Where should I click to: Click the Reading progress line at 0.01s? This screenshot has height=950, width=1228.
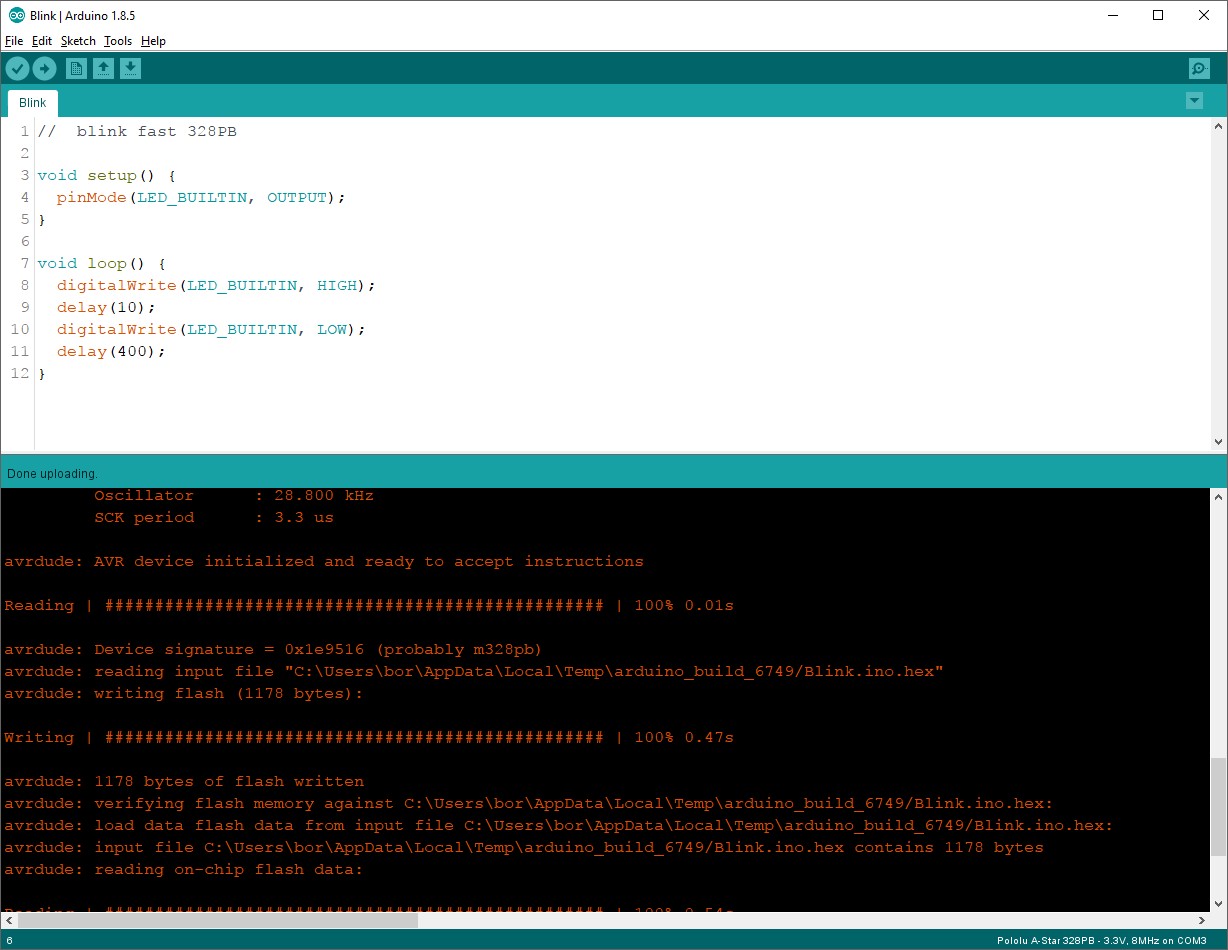[369, 605]
